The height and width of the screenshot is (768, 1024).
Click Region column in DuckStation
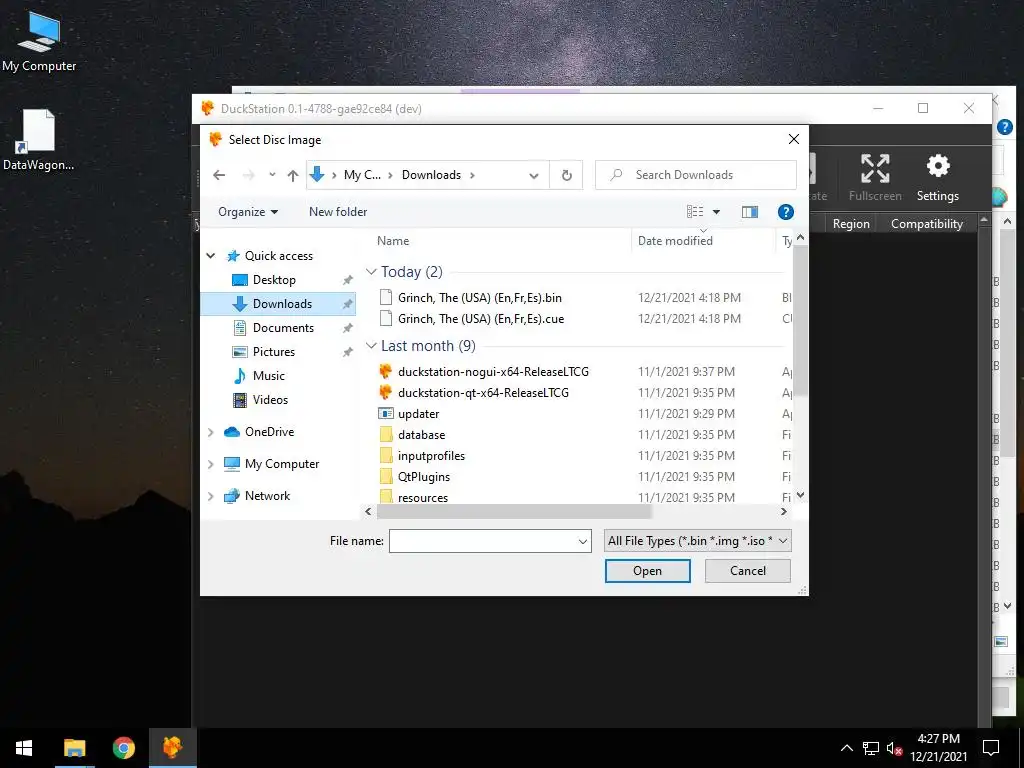click(x=851, y=224)
